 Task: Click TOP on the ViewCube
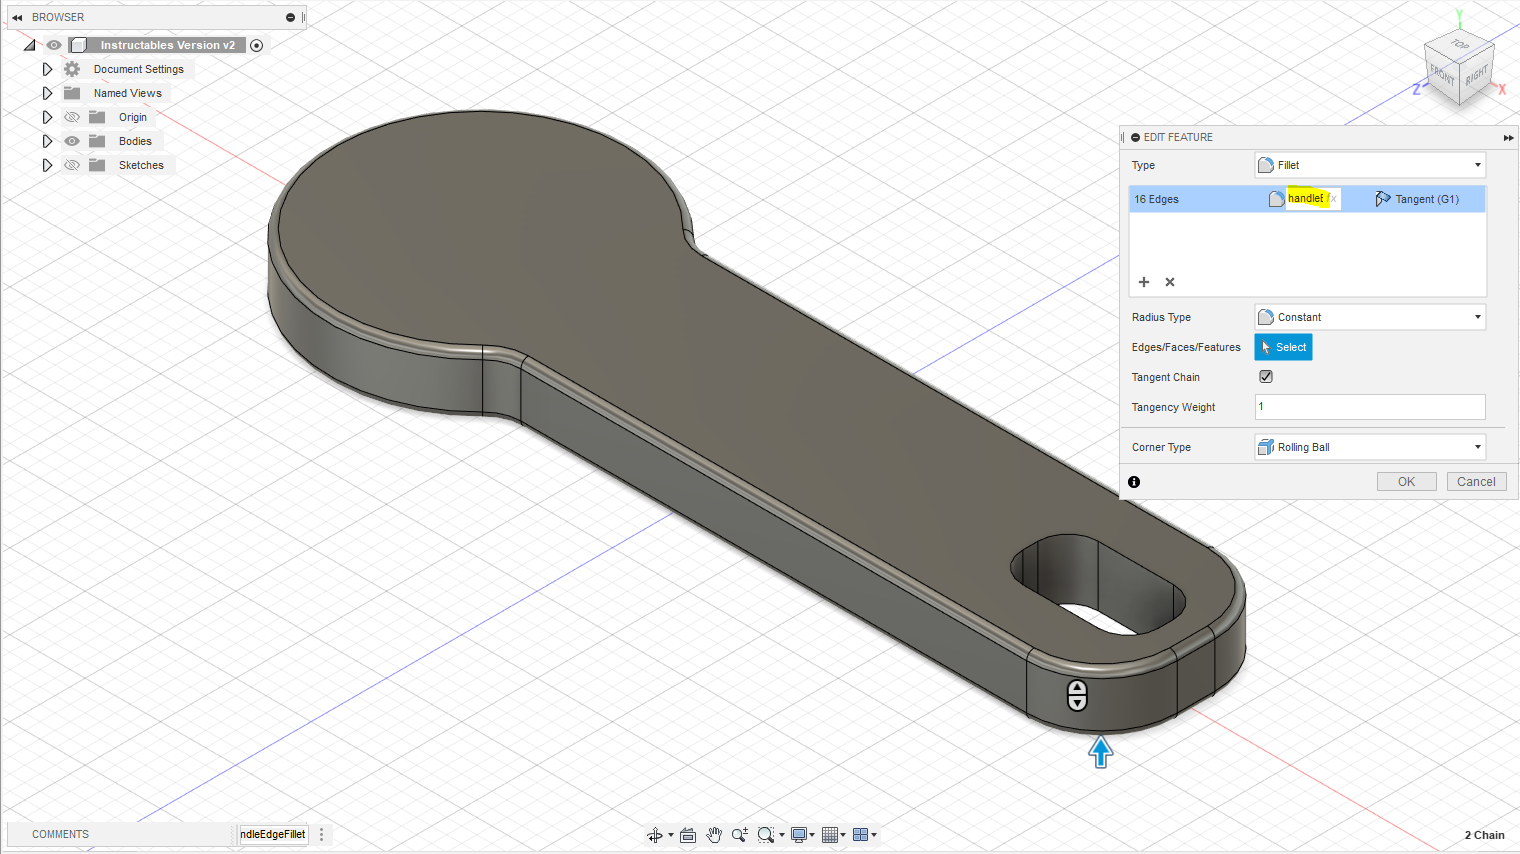(x=1457, y=44)
